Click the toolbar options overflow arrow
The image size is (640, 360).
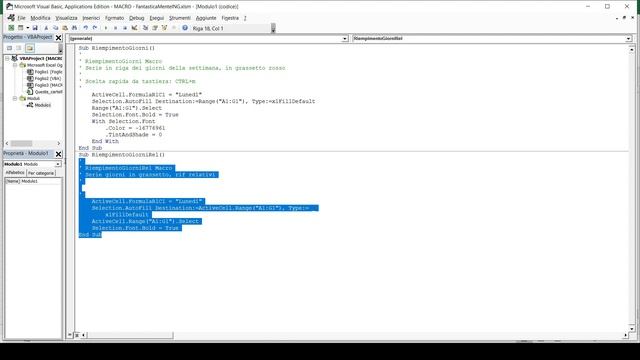(273, 28)
